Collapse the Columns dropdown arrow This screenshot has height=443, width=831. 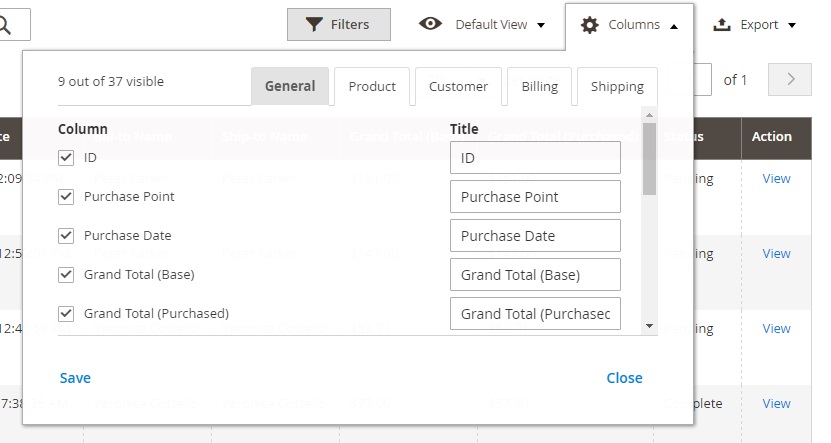pyautogui.click(x=674, y=26)
